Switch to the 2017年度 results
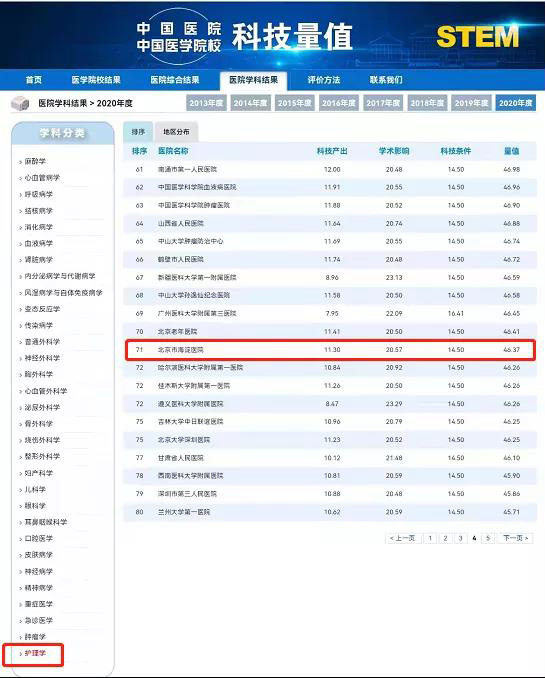The width and height of the screenshot is (545, 678). pyautogui.click(x=383, y=103)
